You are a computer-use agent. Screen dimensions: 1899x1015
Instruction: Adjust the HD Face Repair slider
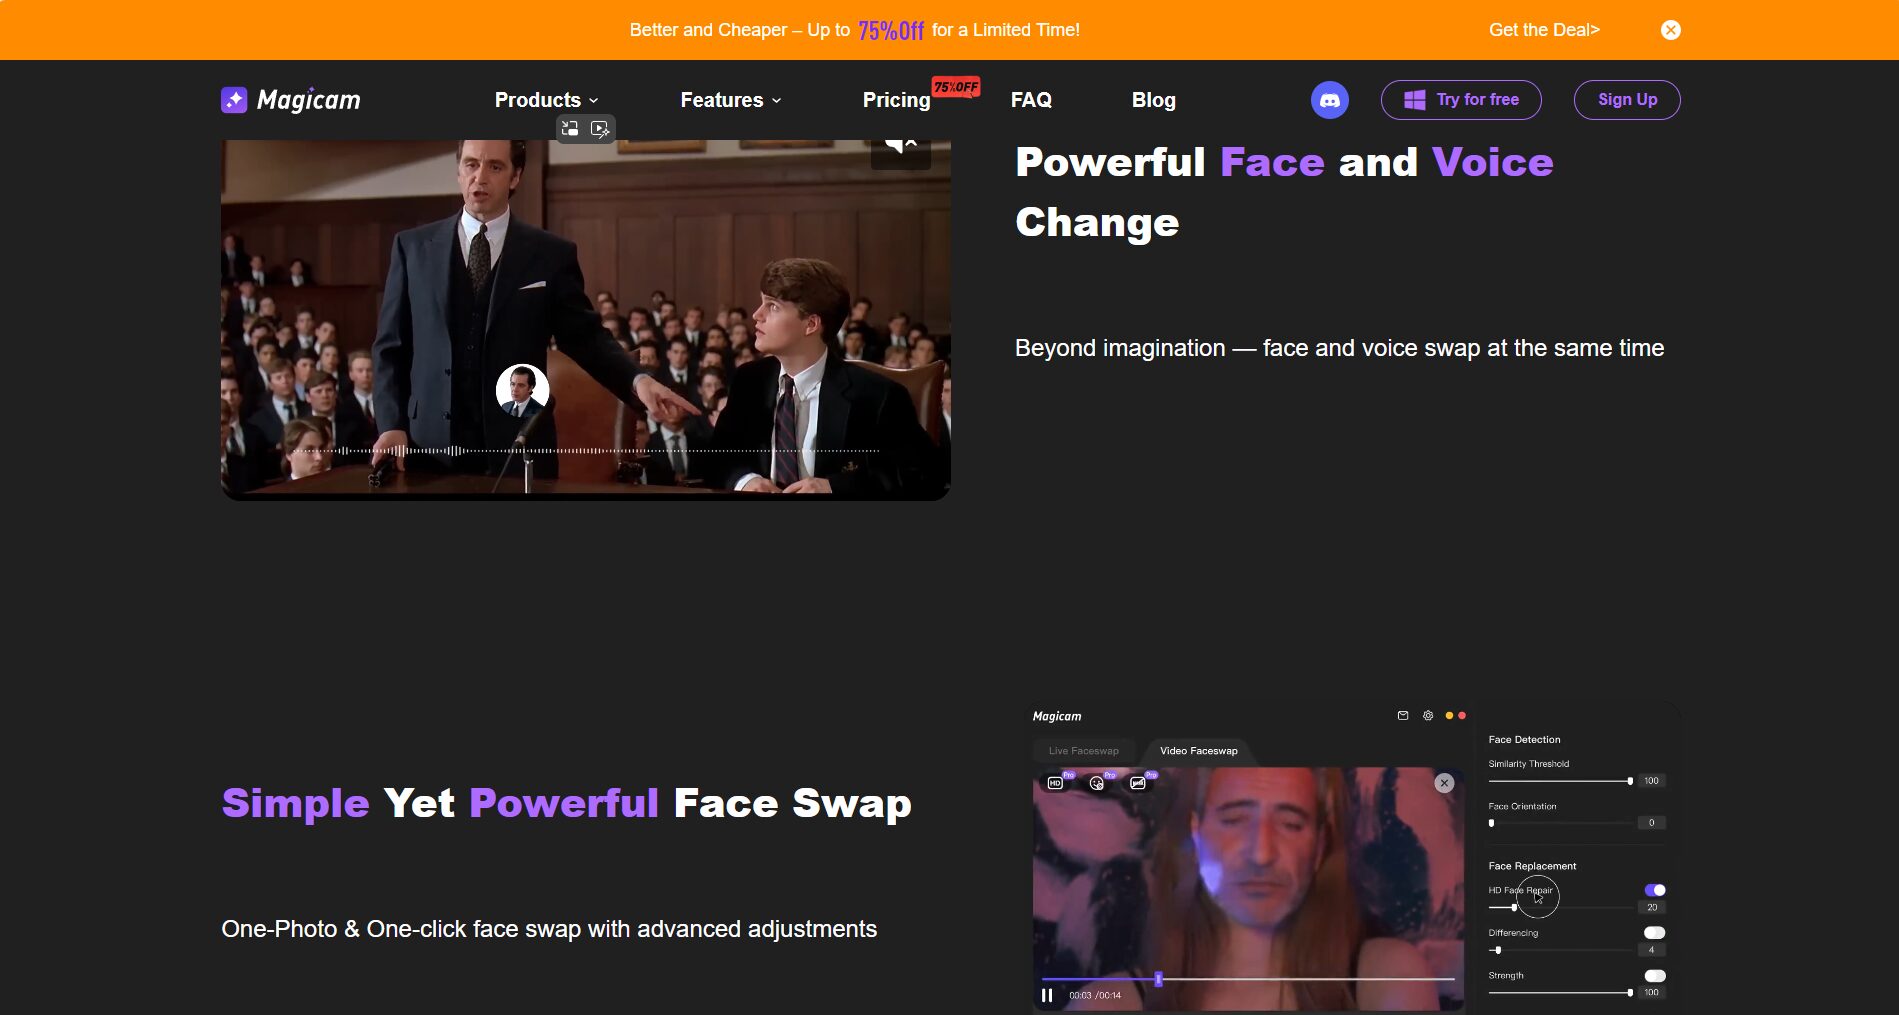(x=1560, y=907)
